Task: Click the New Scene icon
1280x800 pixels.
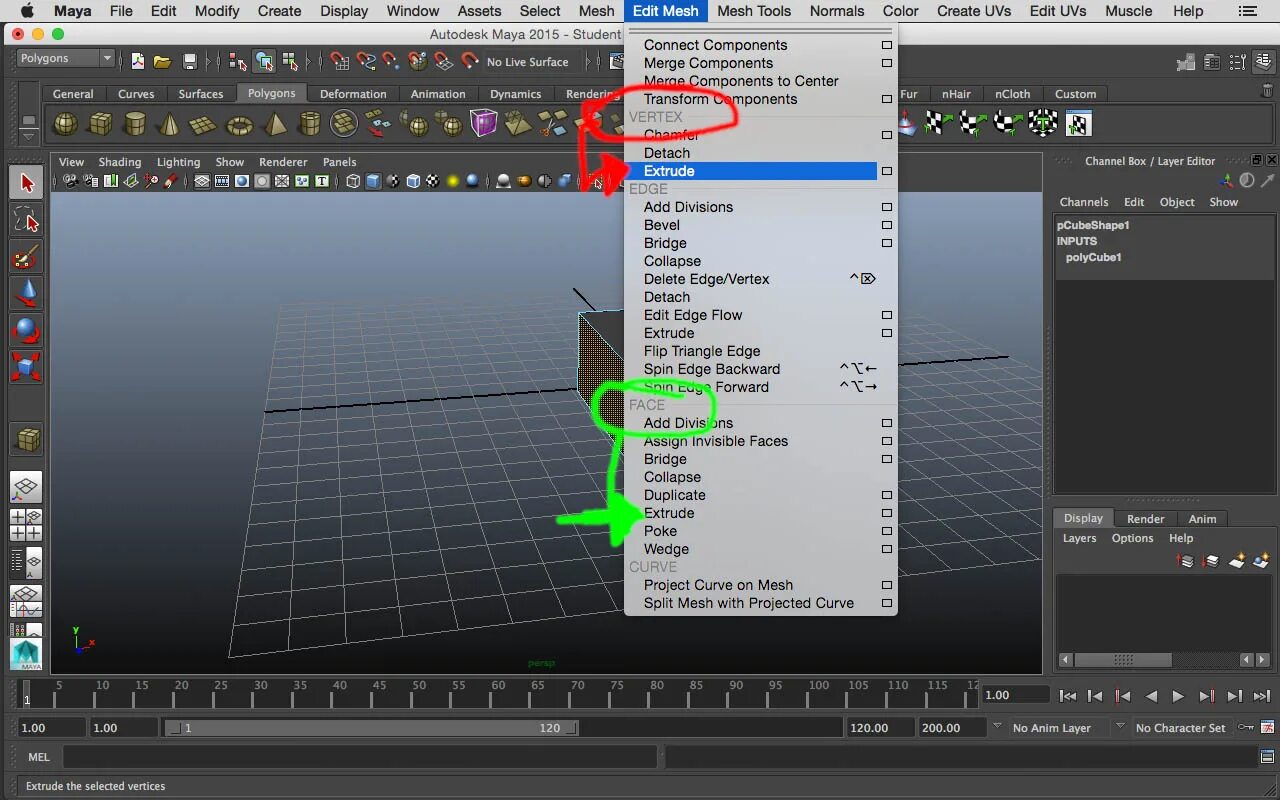Action: (137, 61)
